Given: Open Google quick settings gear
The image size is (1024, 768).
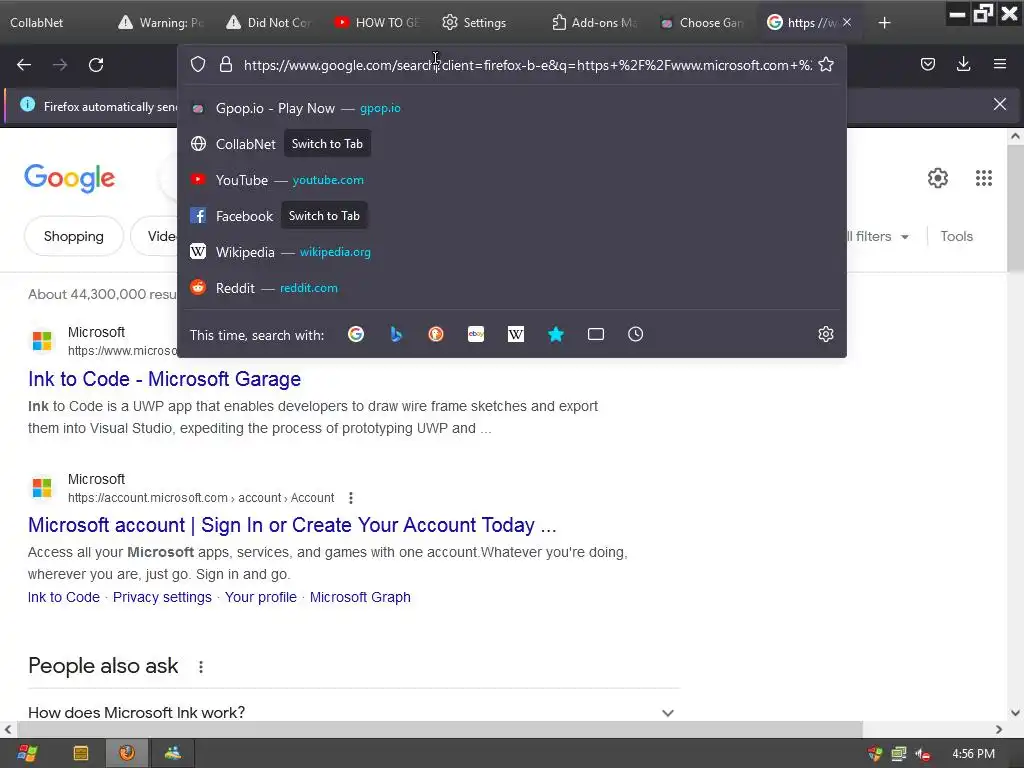Looking at the screenshot, I should (x=938, y=178).
